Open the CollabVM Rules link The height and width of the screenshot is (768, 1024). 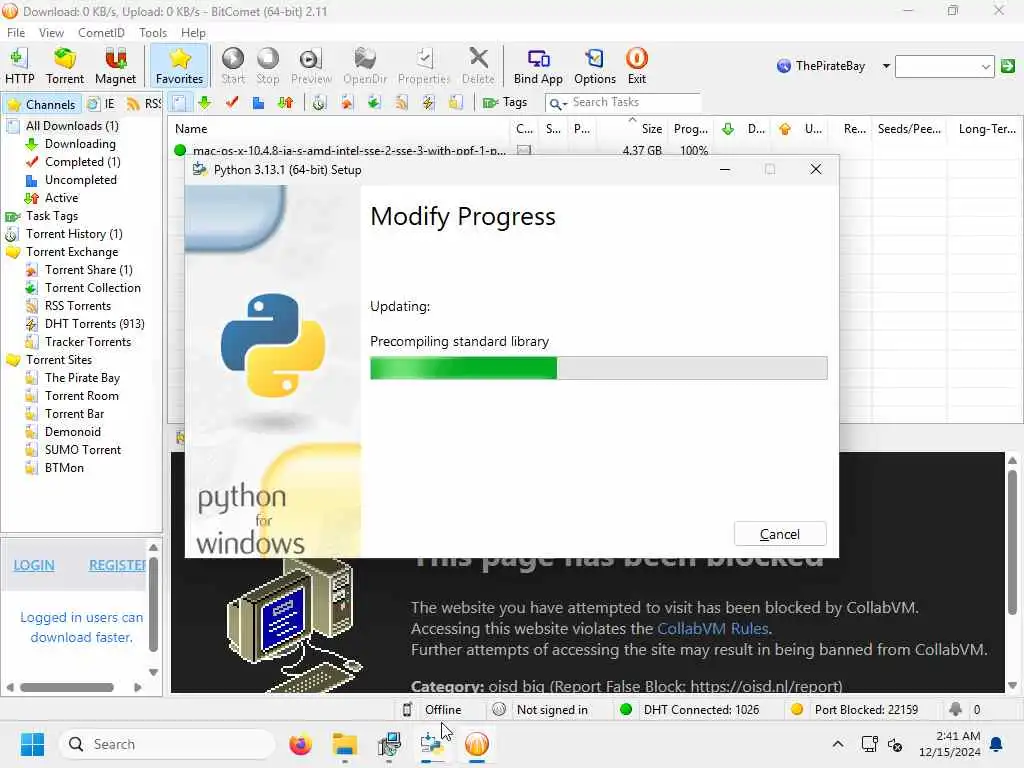point(712,628)
